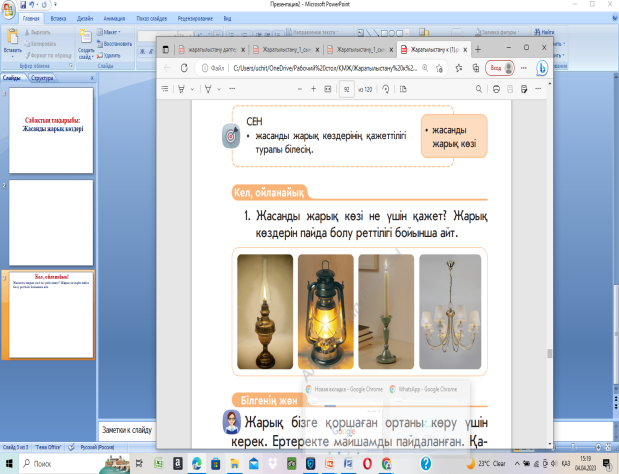The height and width of the screenshot is (474, 619).
Task: Reload the PDF page in Edge
Action: pyautogui.click(x=184, y=68)
